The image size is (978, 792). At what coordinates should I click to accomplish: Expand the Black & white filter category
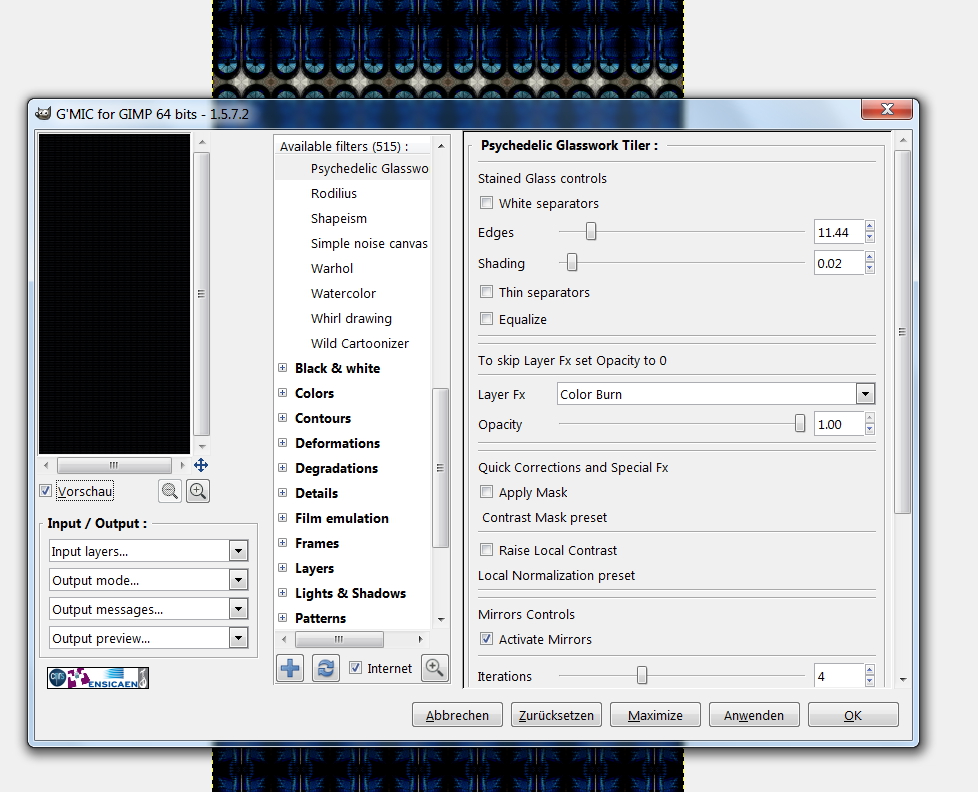(283, 368)
